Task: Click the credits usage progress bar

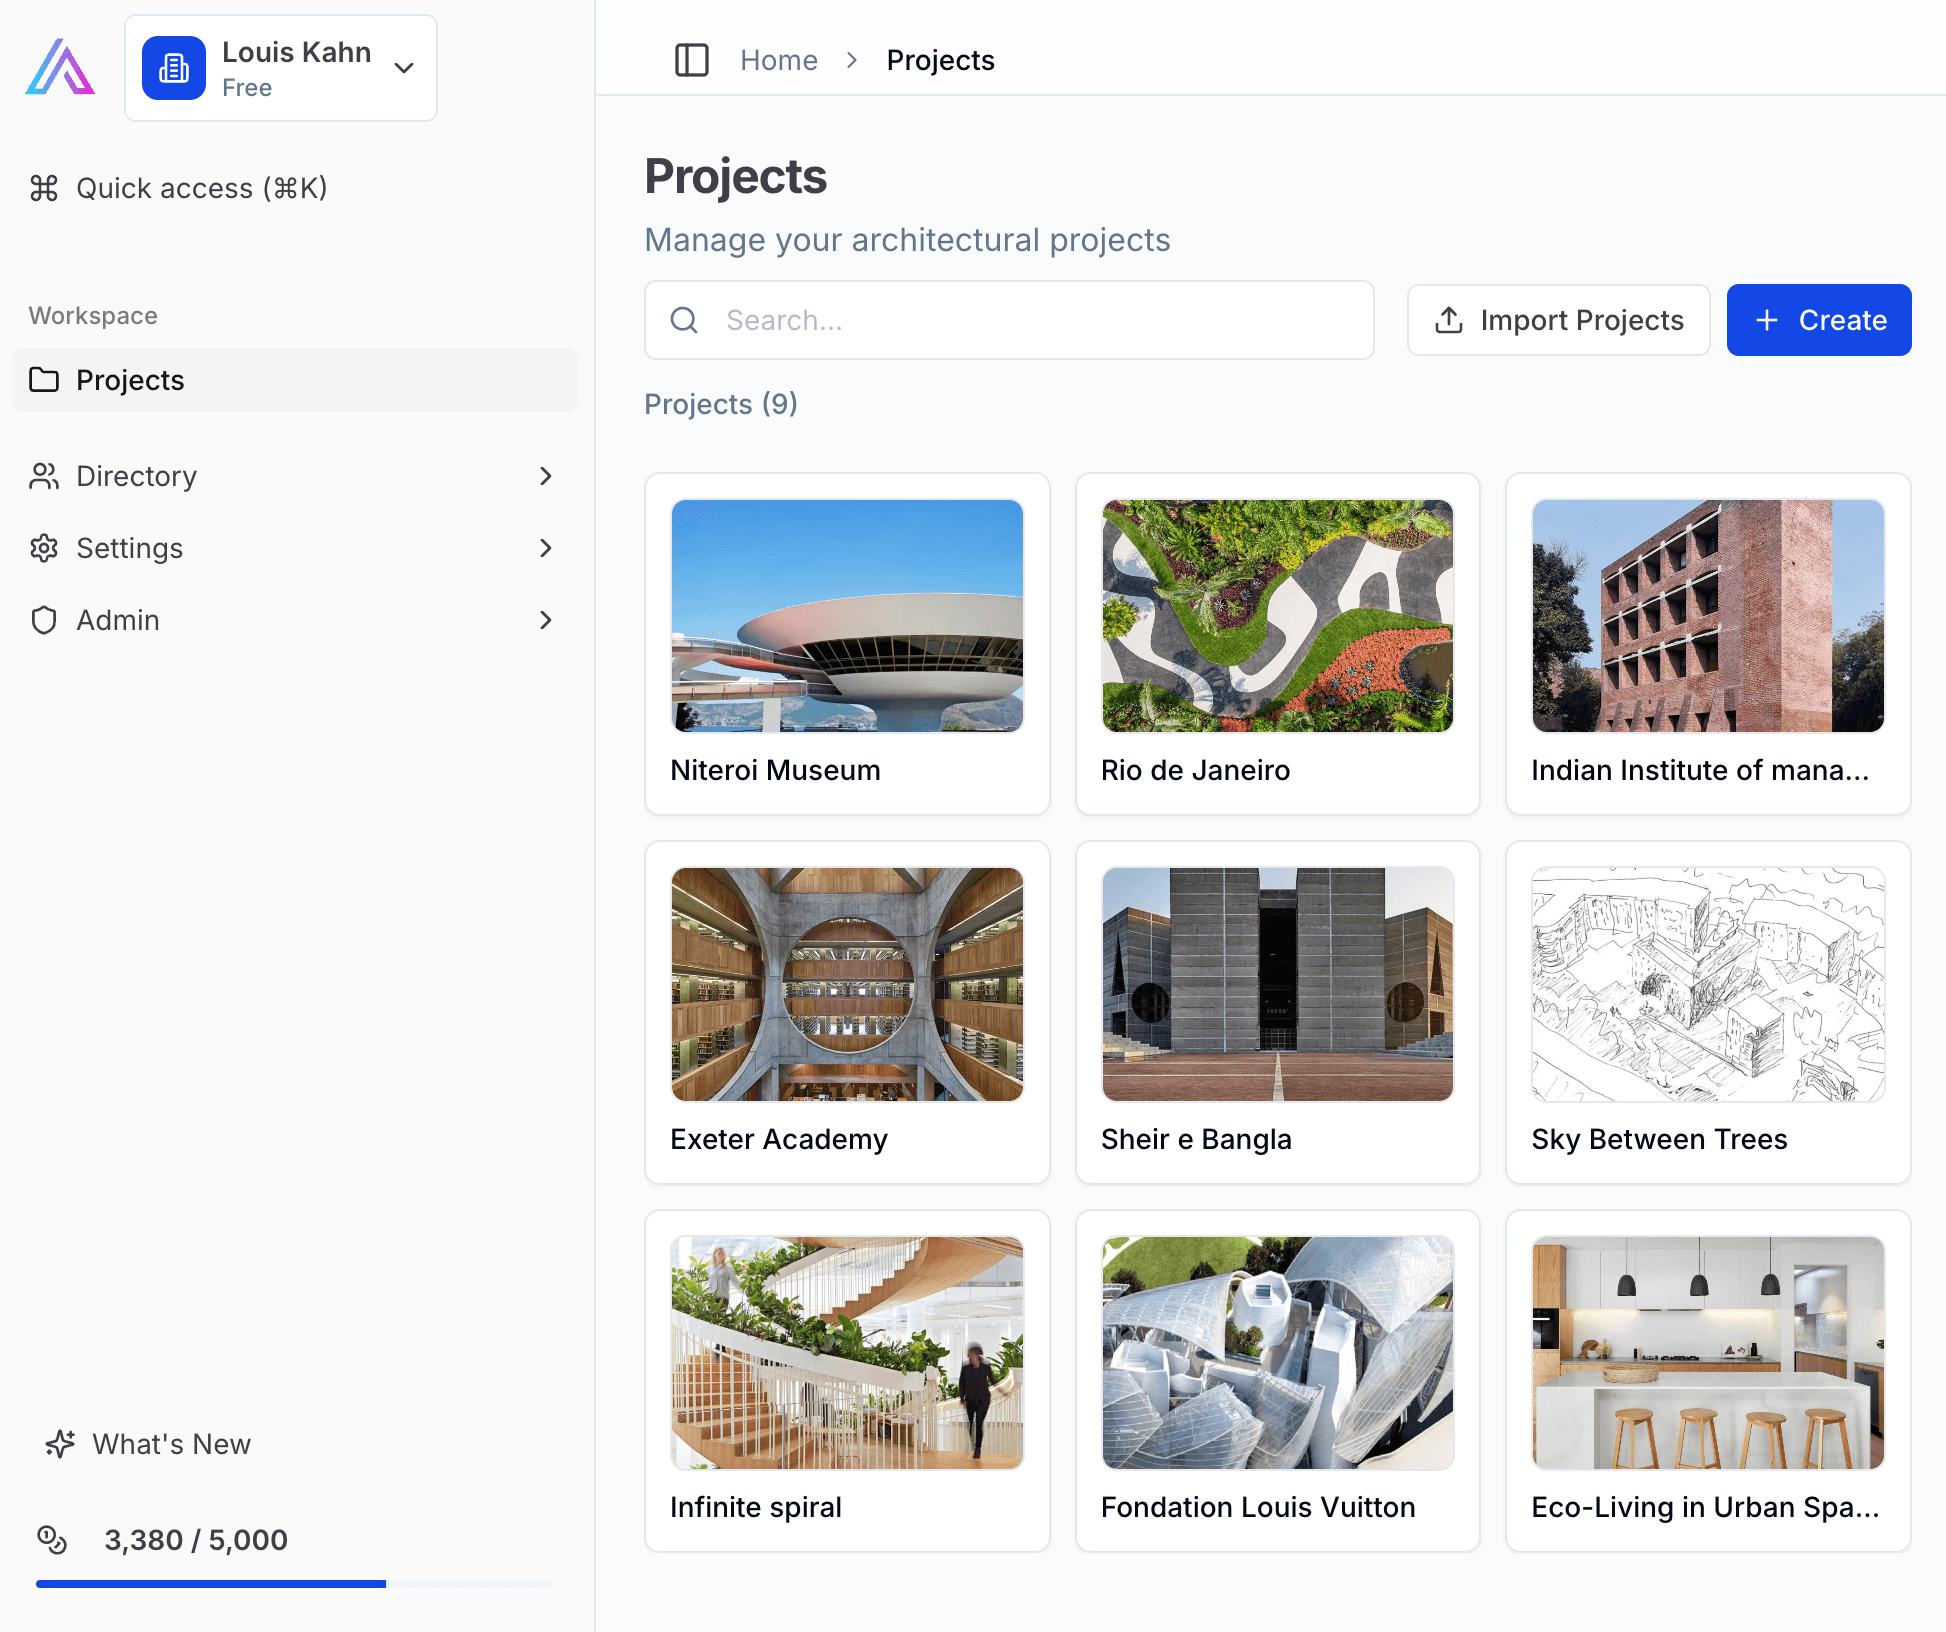Action: (x=295, y=1584)
